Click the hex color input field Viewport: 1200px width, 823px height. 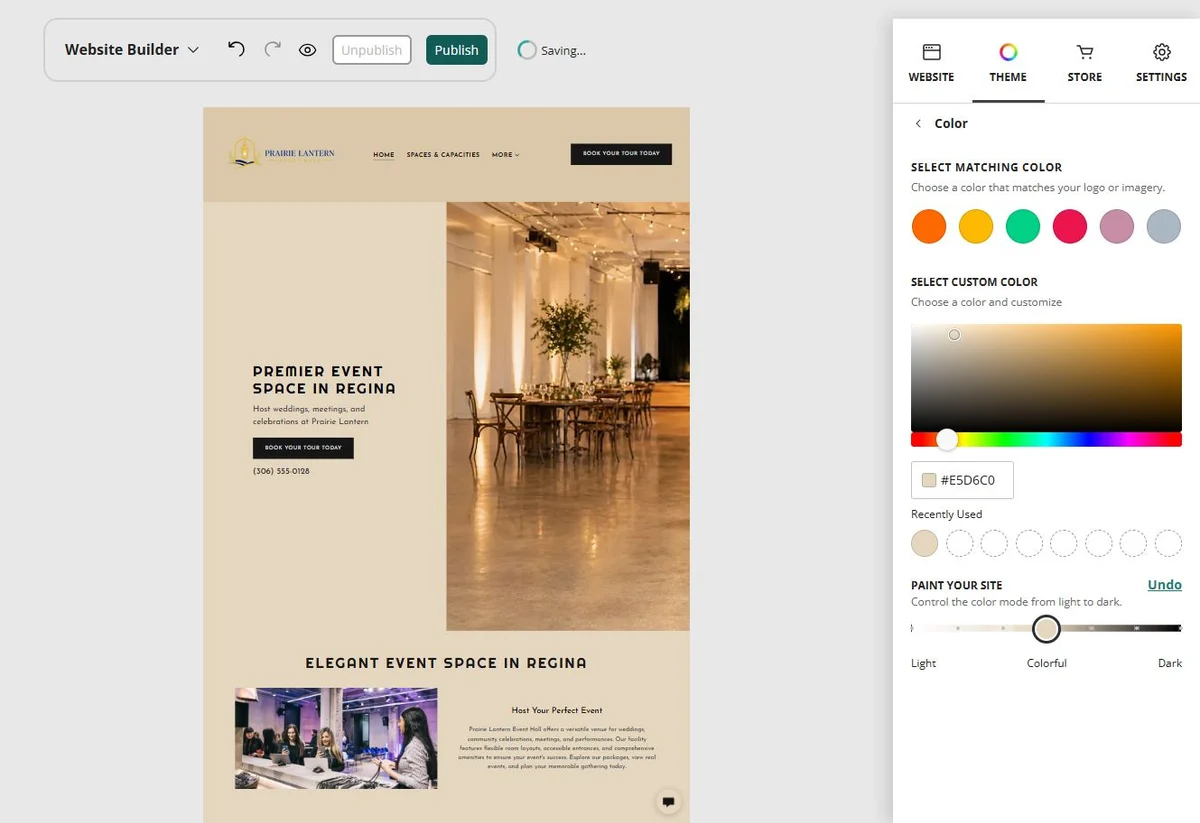point(962,480)
